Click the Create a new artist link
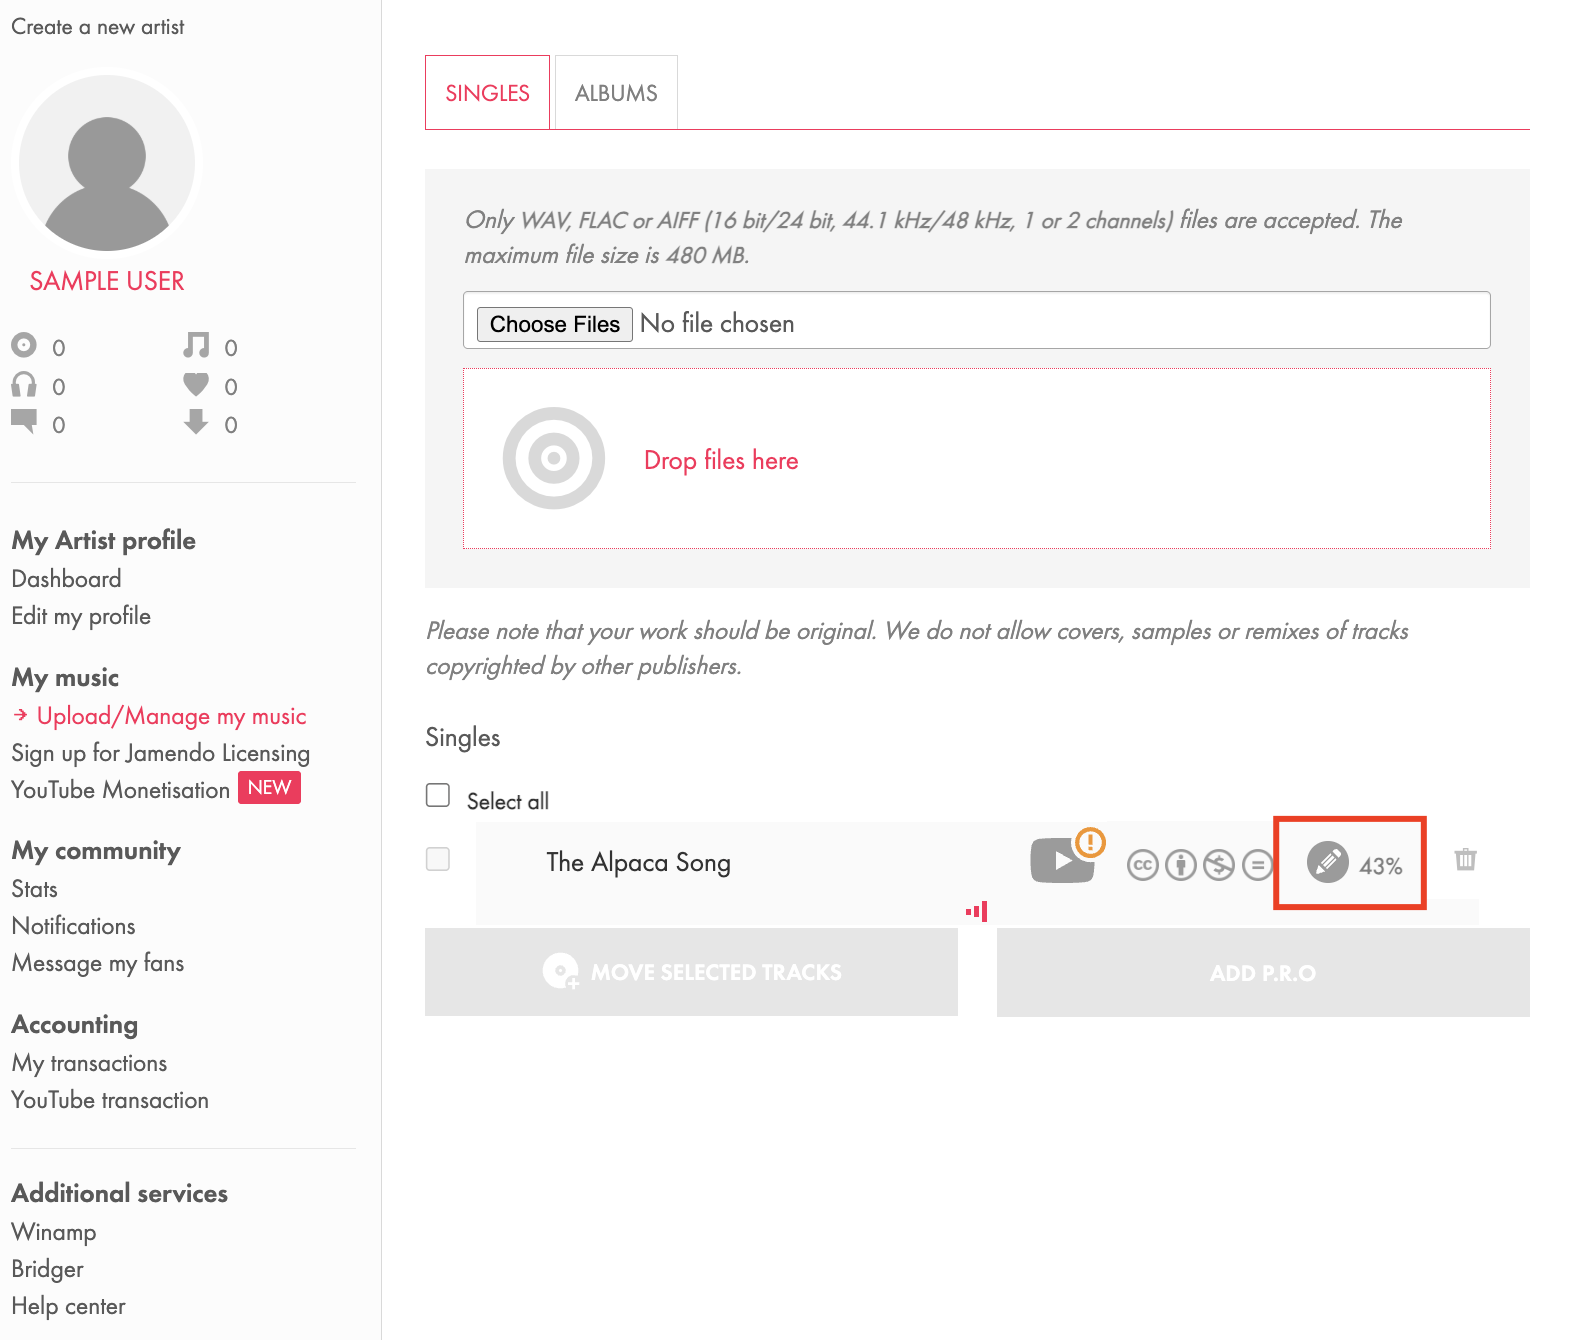Screen dimensions: 1570x1340 (98, 27)
